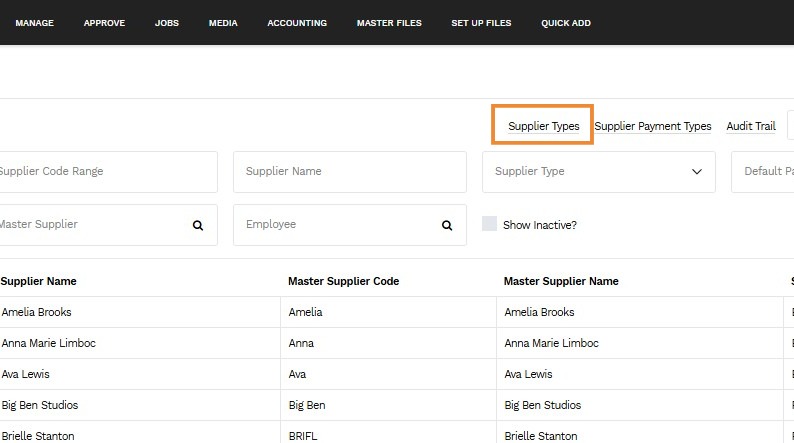Open the APPROVE menu
Viewport: 794px width, 443px height.
(x=104, y=23)
